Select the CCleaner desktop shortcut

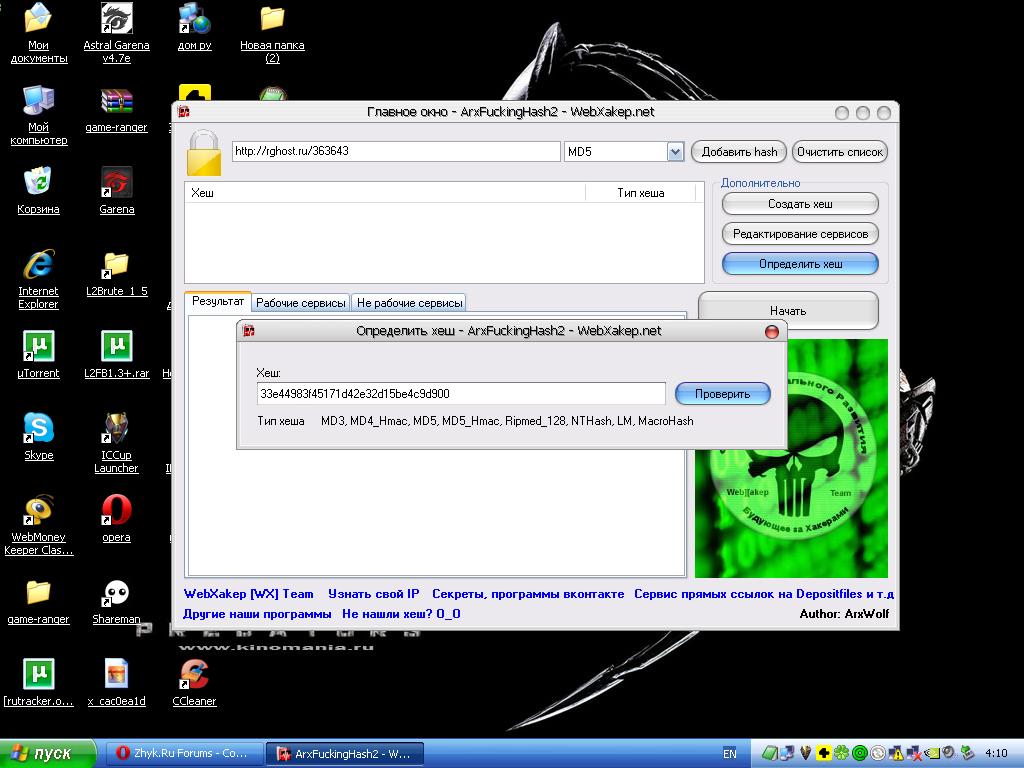point(195,683)
